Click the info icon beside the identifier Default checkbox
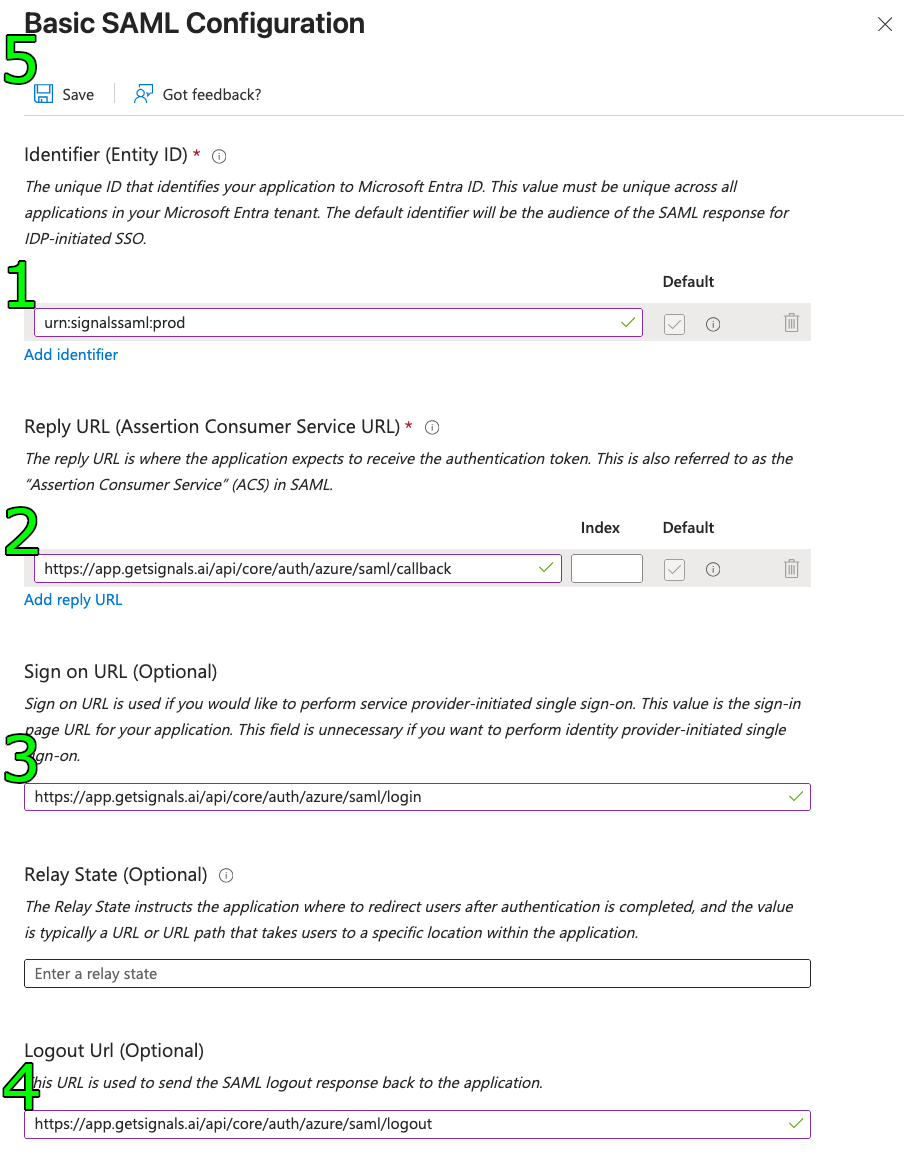This screenshot has width=919, height=1158. click(712, 323)
